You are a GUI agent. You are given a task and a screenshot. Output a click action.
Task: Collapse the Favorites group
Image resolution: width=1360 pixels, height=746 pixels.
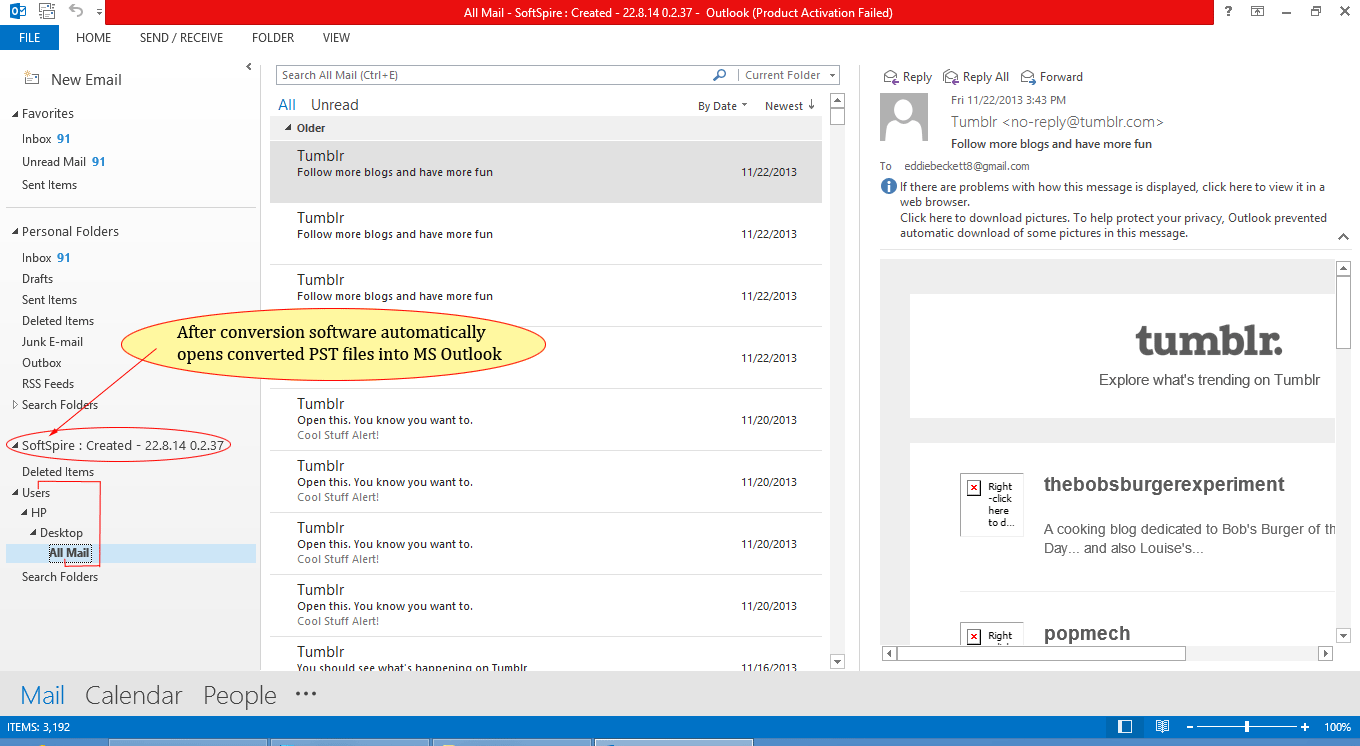pyautogui.click(x=15, y=114)
